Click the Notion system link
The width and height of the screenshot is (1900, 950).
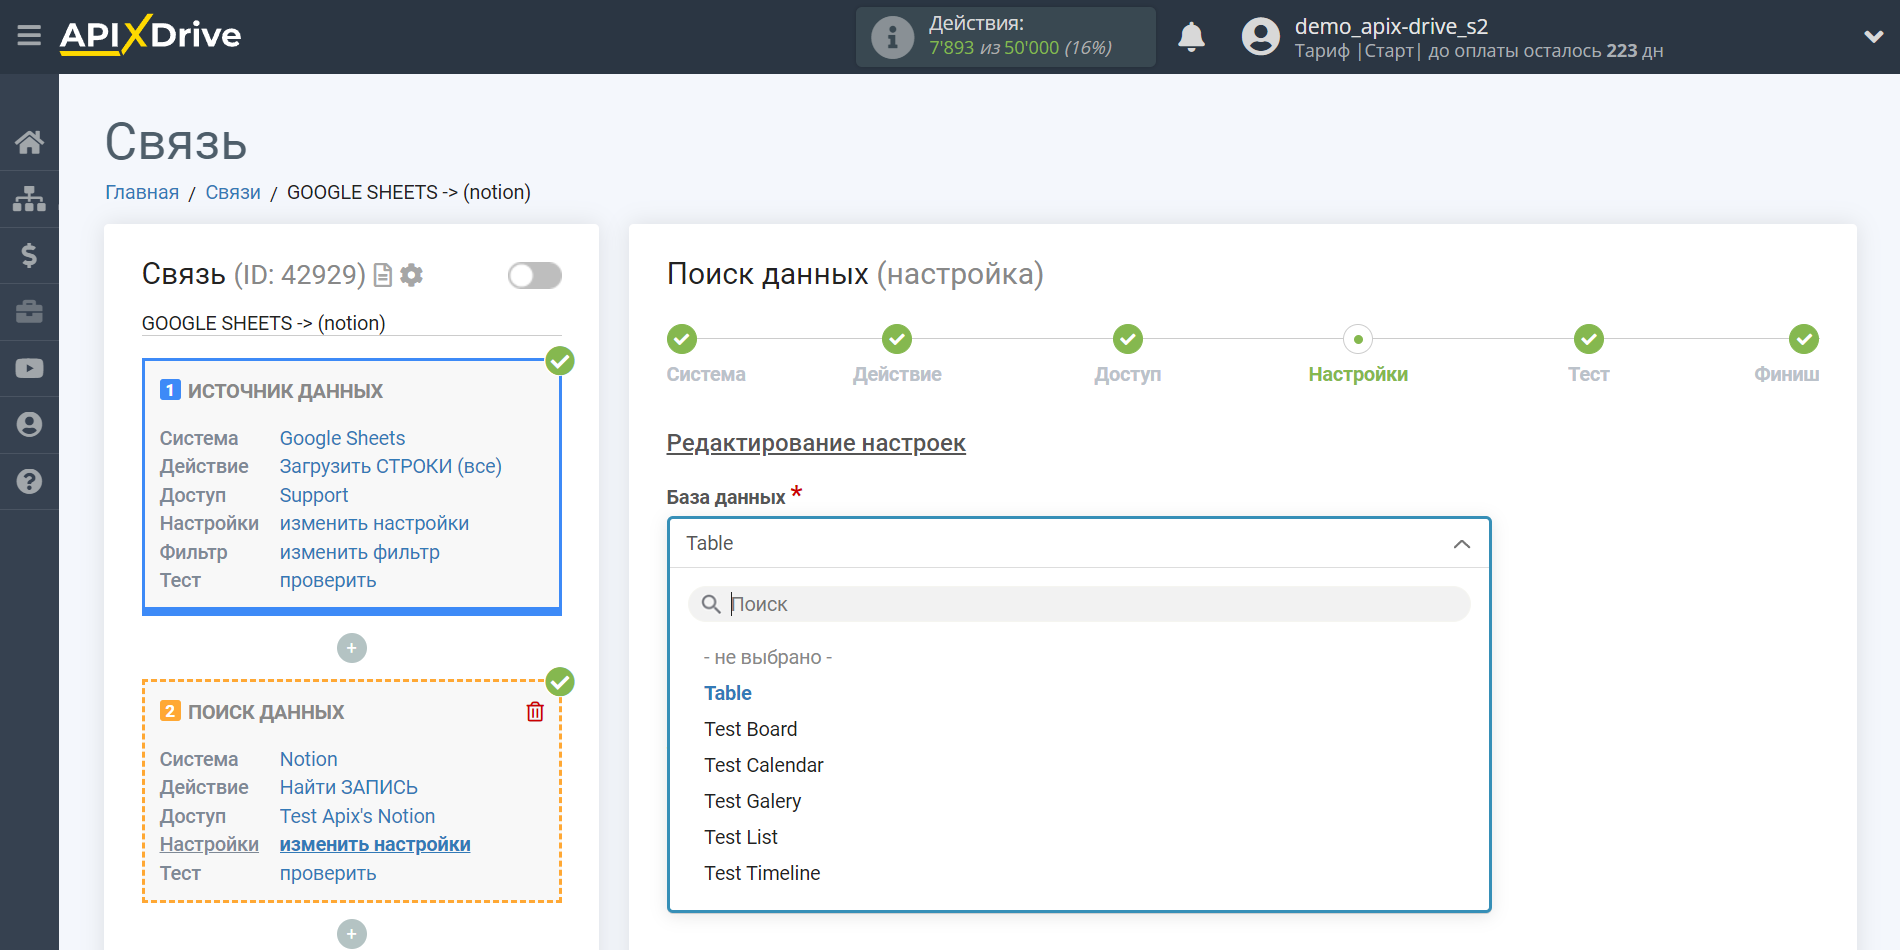coord(308,759)
